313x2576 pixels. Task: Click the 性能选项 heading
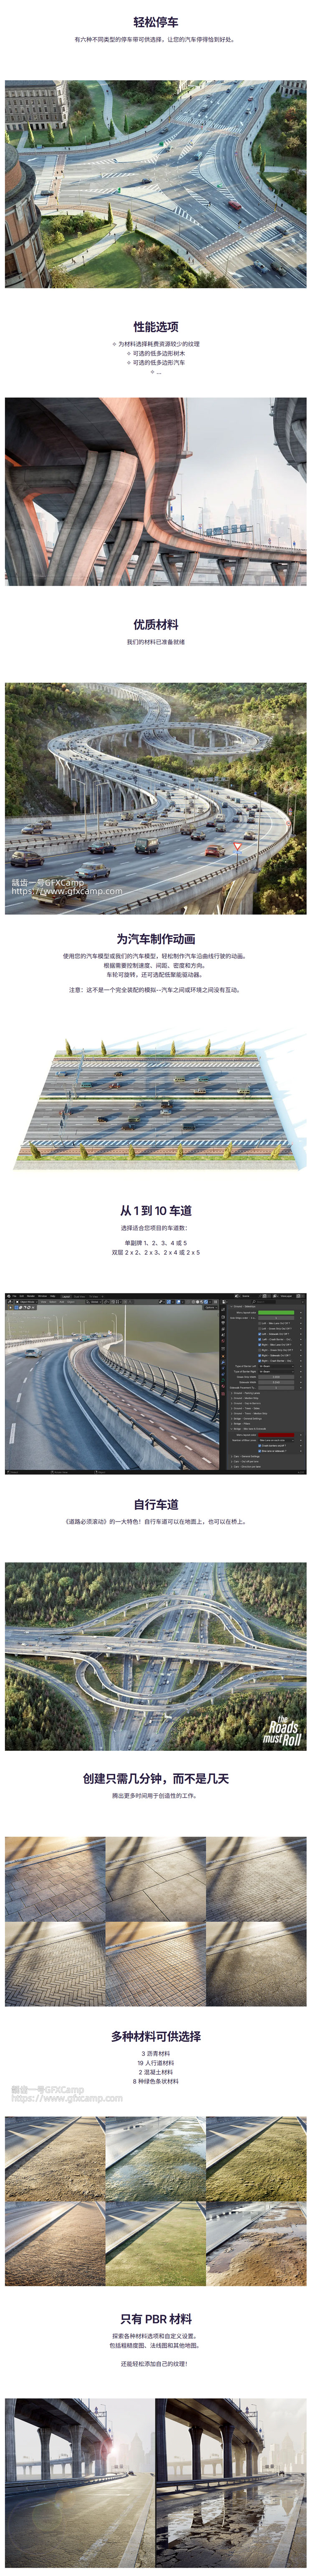pos(156,327)
